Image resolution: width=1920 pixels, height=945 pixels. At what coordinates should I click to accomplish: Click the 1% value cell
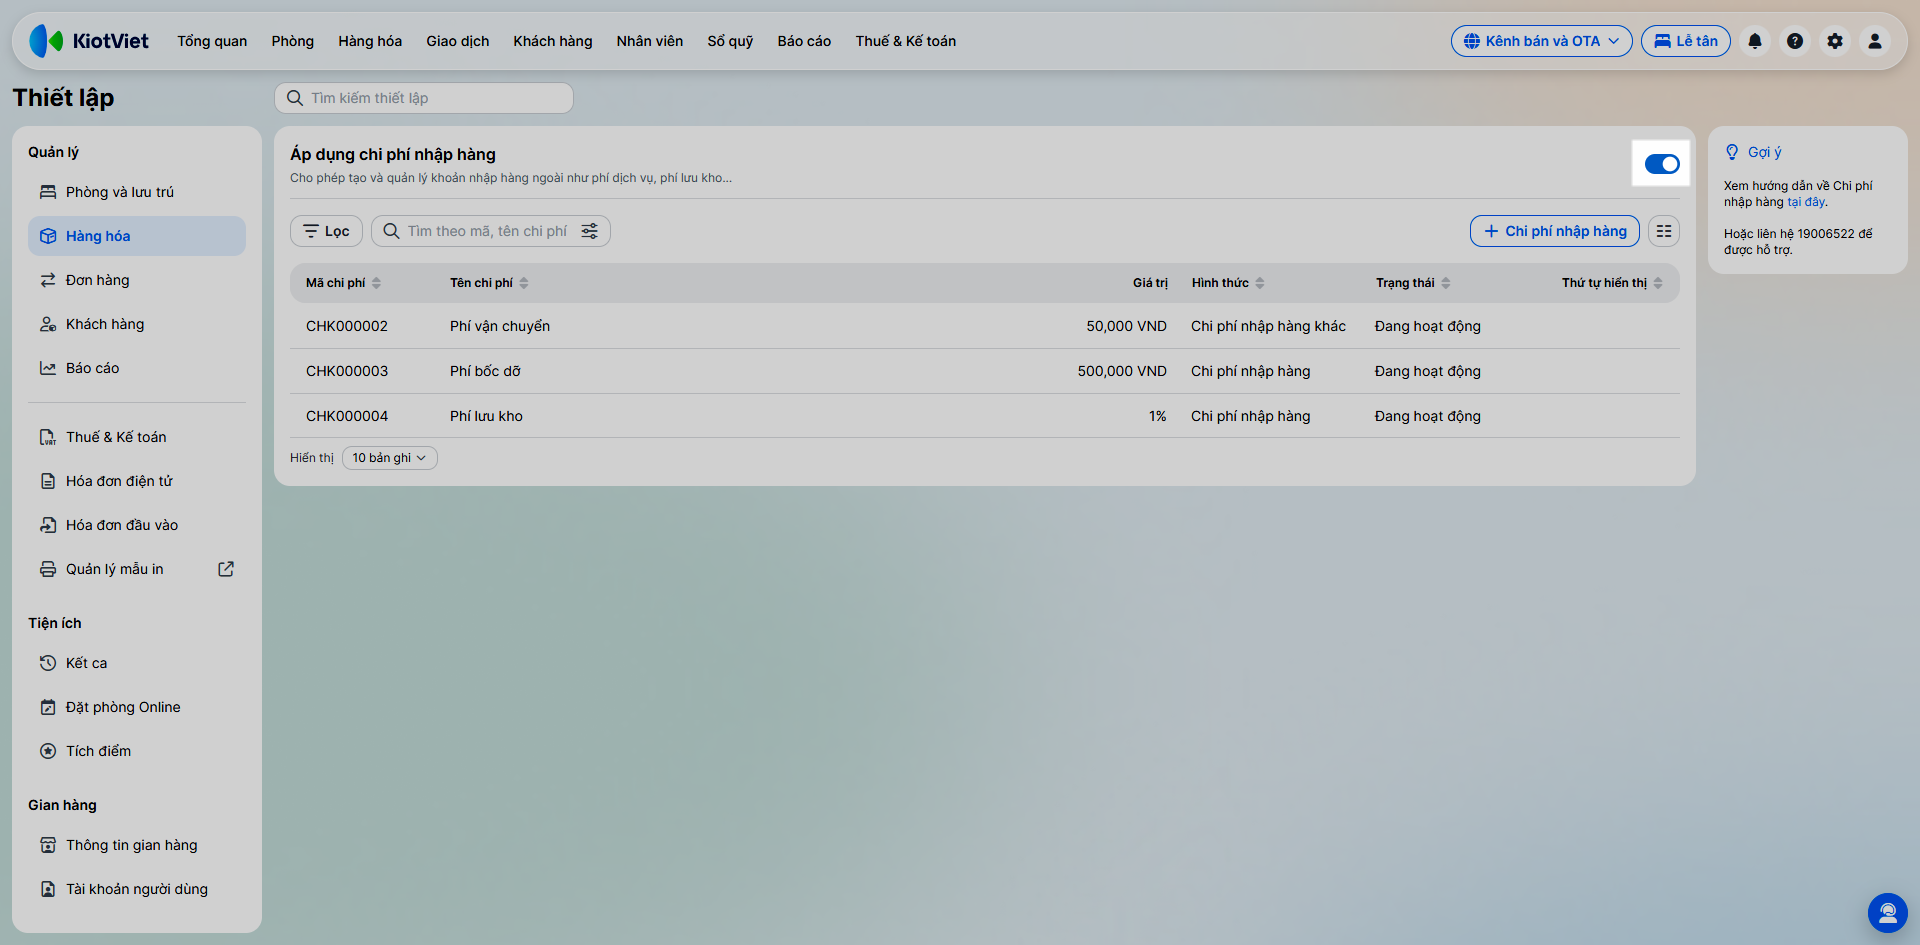(x=1157, y=416)
